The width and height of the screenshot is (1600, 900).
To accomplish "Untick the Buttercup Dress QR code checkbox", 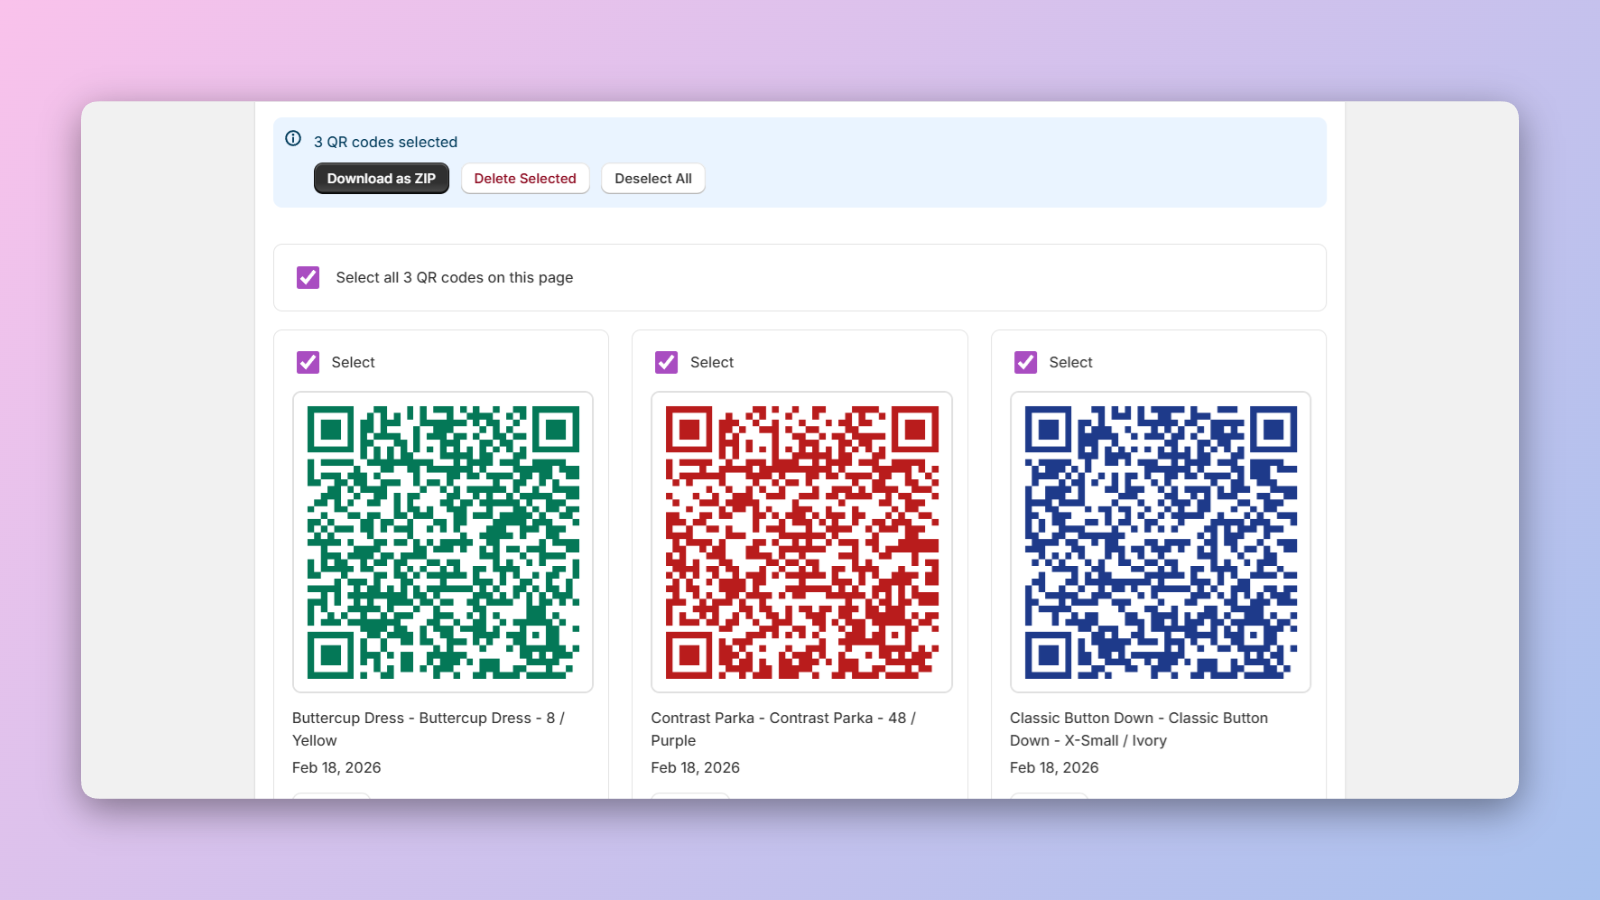I will (308, 362).
